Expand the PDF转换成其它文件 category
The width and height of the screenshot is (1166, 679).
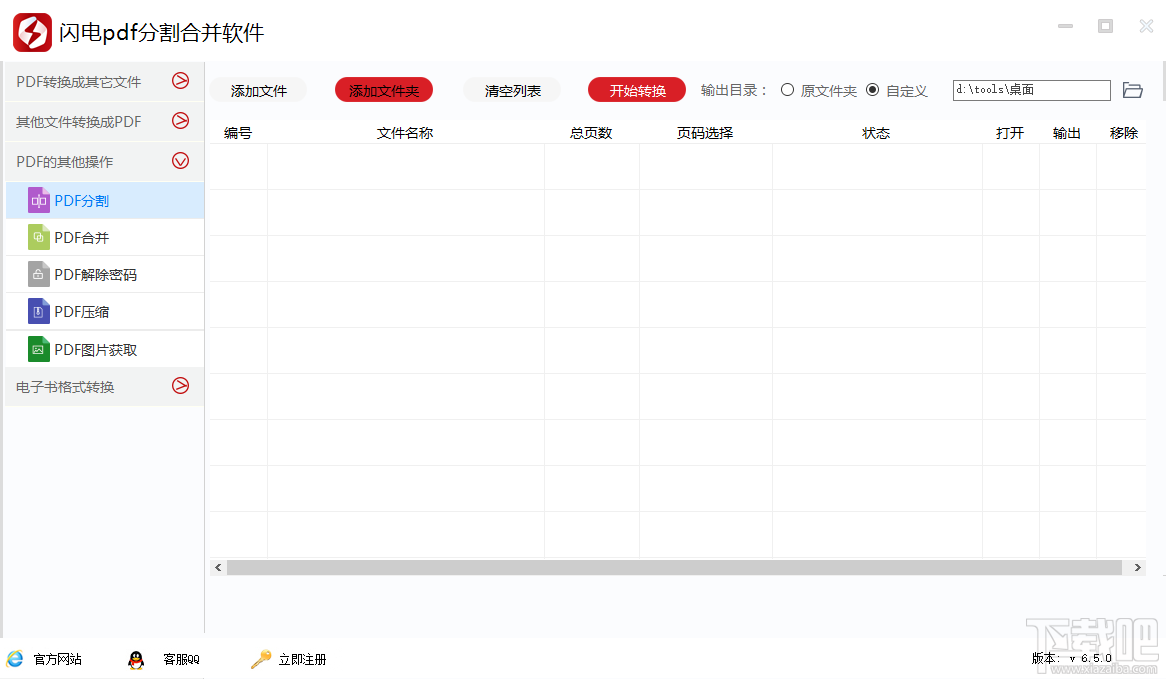click(180, 81)
